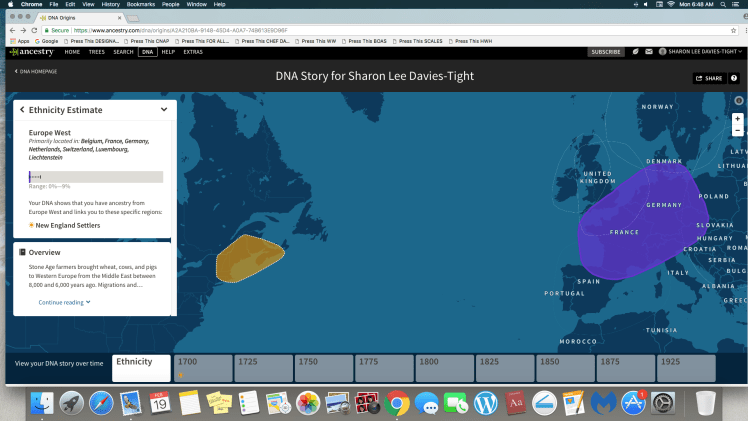Collapse the Ethnicity Estimate panel chevron
This screenshot has height=421, width=748.
(164, 109)
